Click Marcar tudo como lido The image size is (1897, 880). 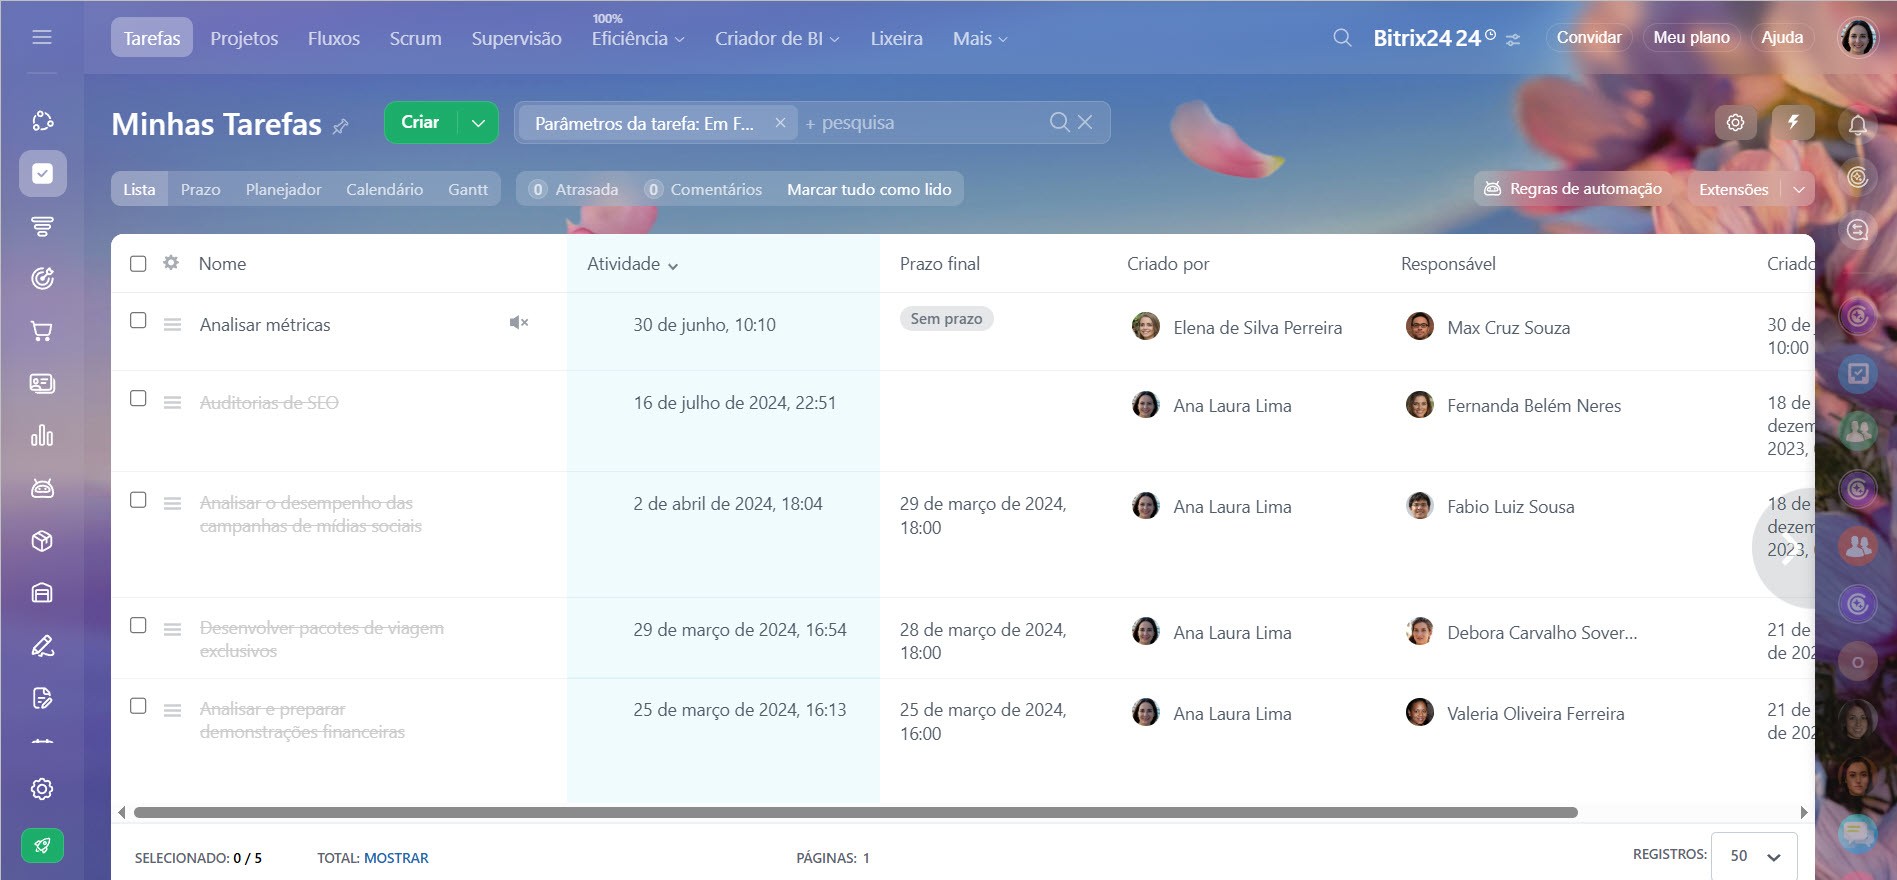[869, 189]
